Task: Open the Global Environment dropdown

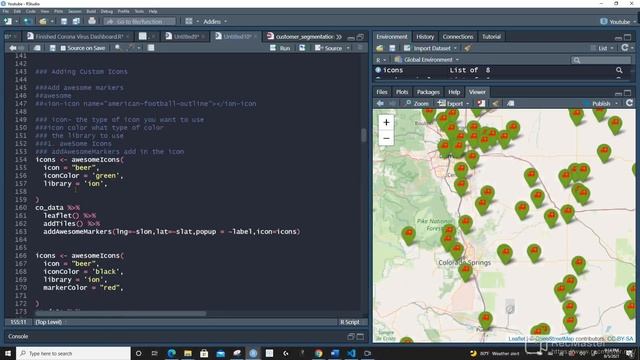Action: pos(427,60)
